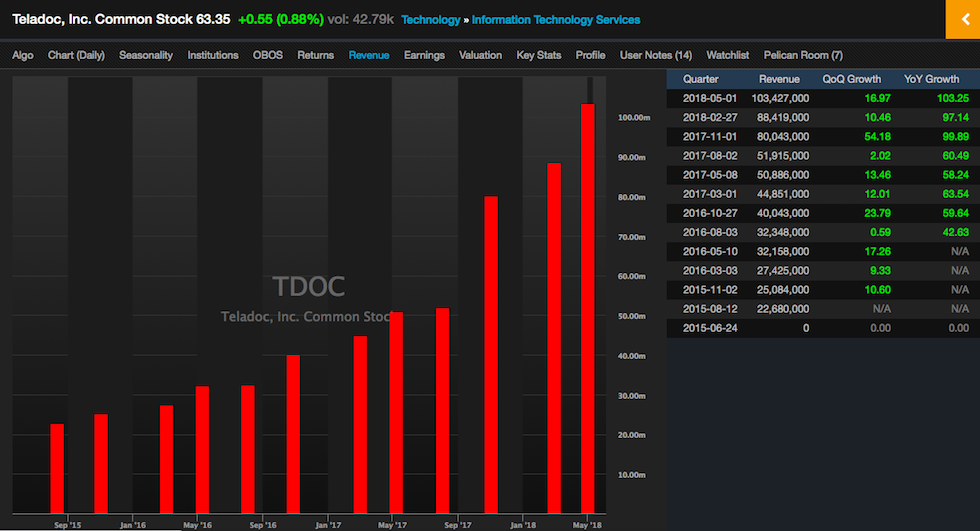Select the 2017-05-08 quarter date
The height and width of the screenshot is (531, 980).
point(710,175)
